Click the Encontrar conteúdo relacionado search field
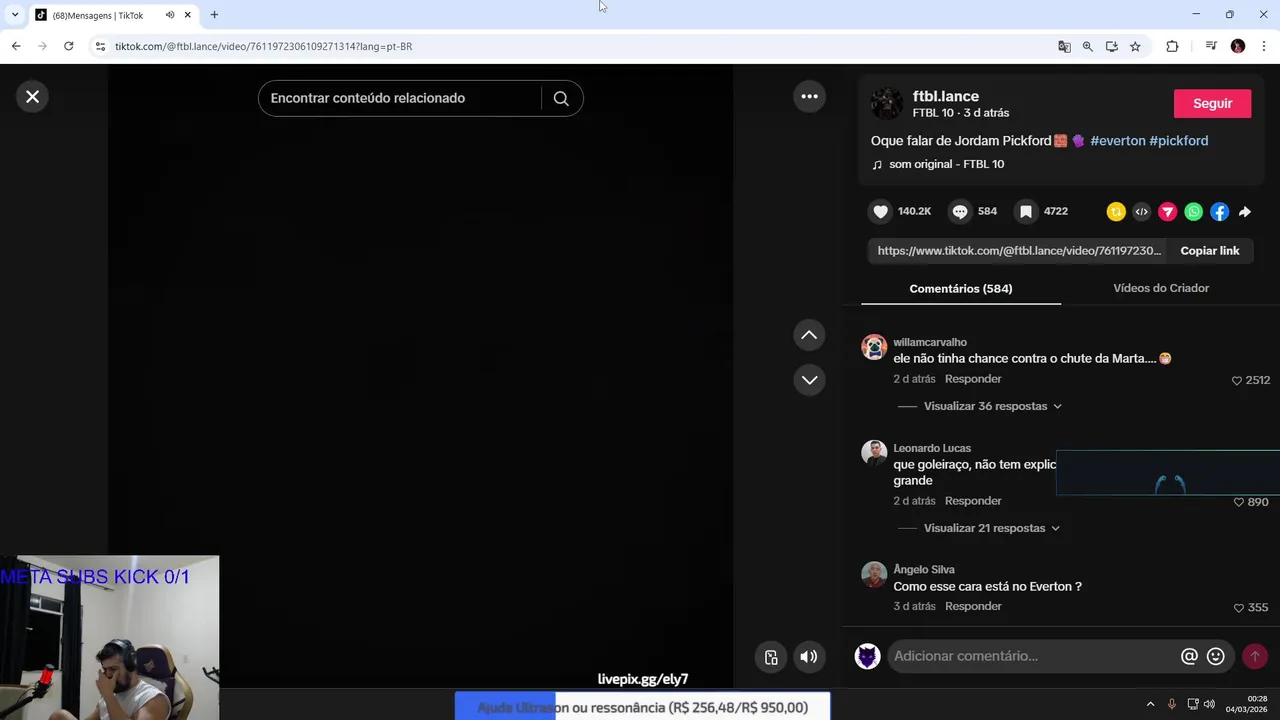 [x=400, y=98]
